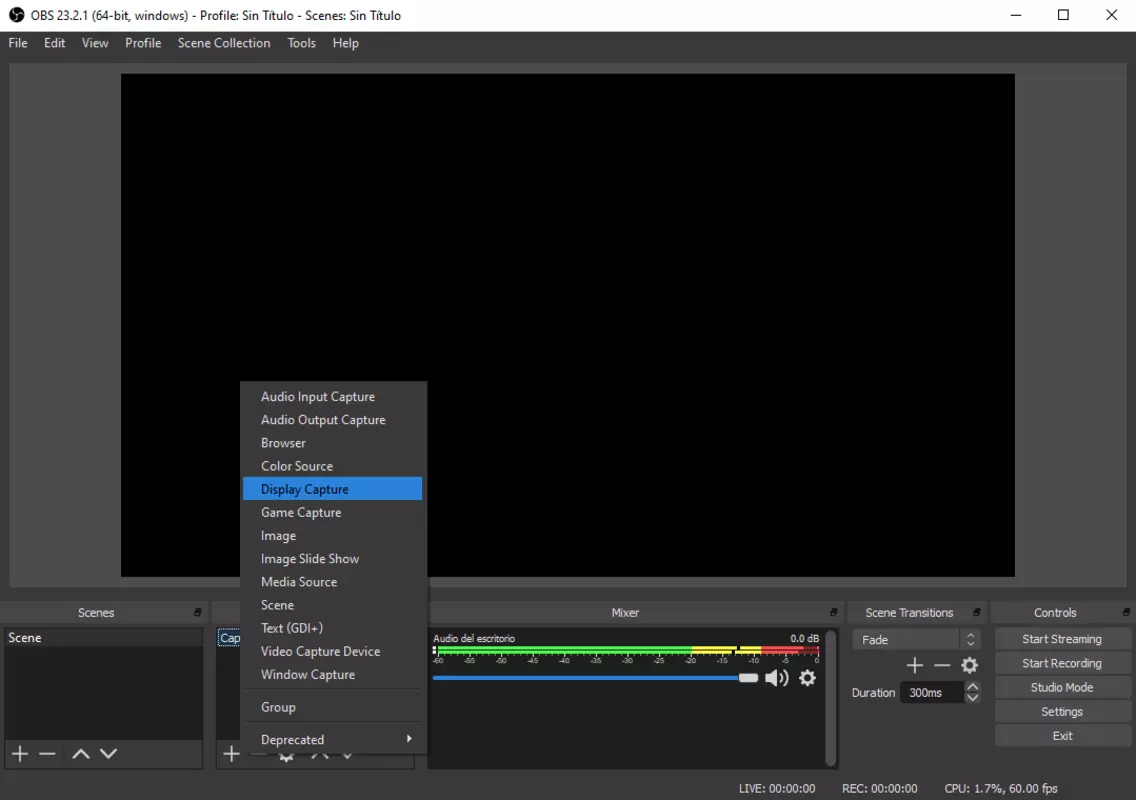Viewport: 1136px width, 800px height.
Task: Undock the Mixer panel via its float icon
Action: point(833,612)
